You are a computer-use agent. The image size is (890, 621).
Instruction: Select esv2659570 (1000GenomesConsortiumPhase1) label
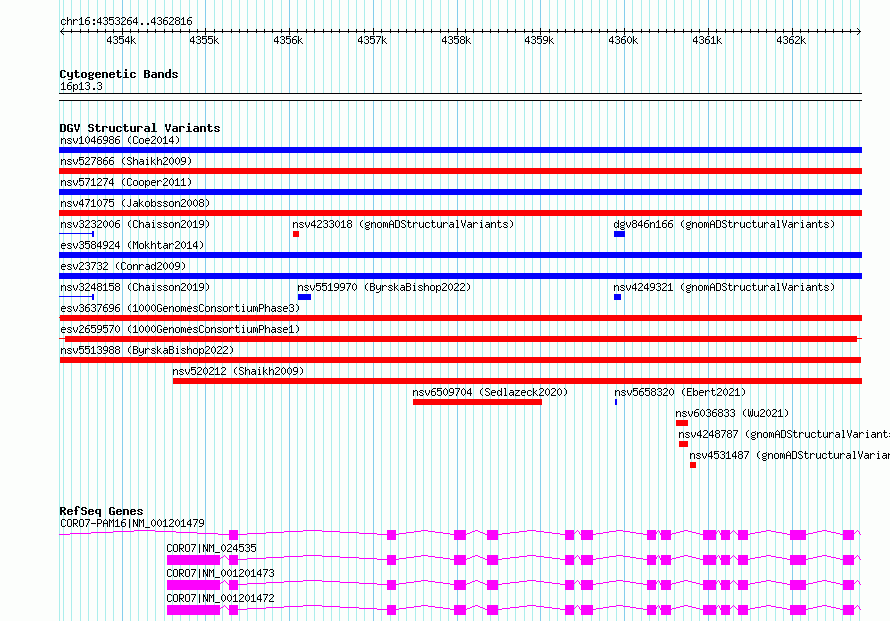pos(180,329)
